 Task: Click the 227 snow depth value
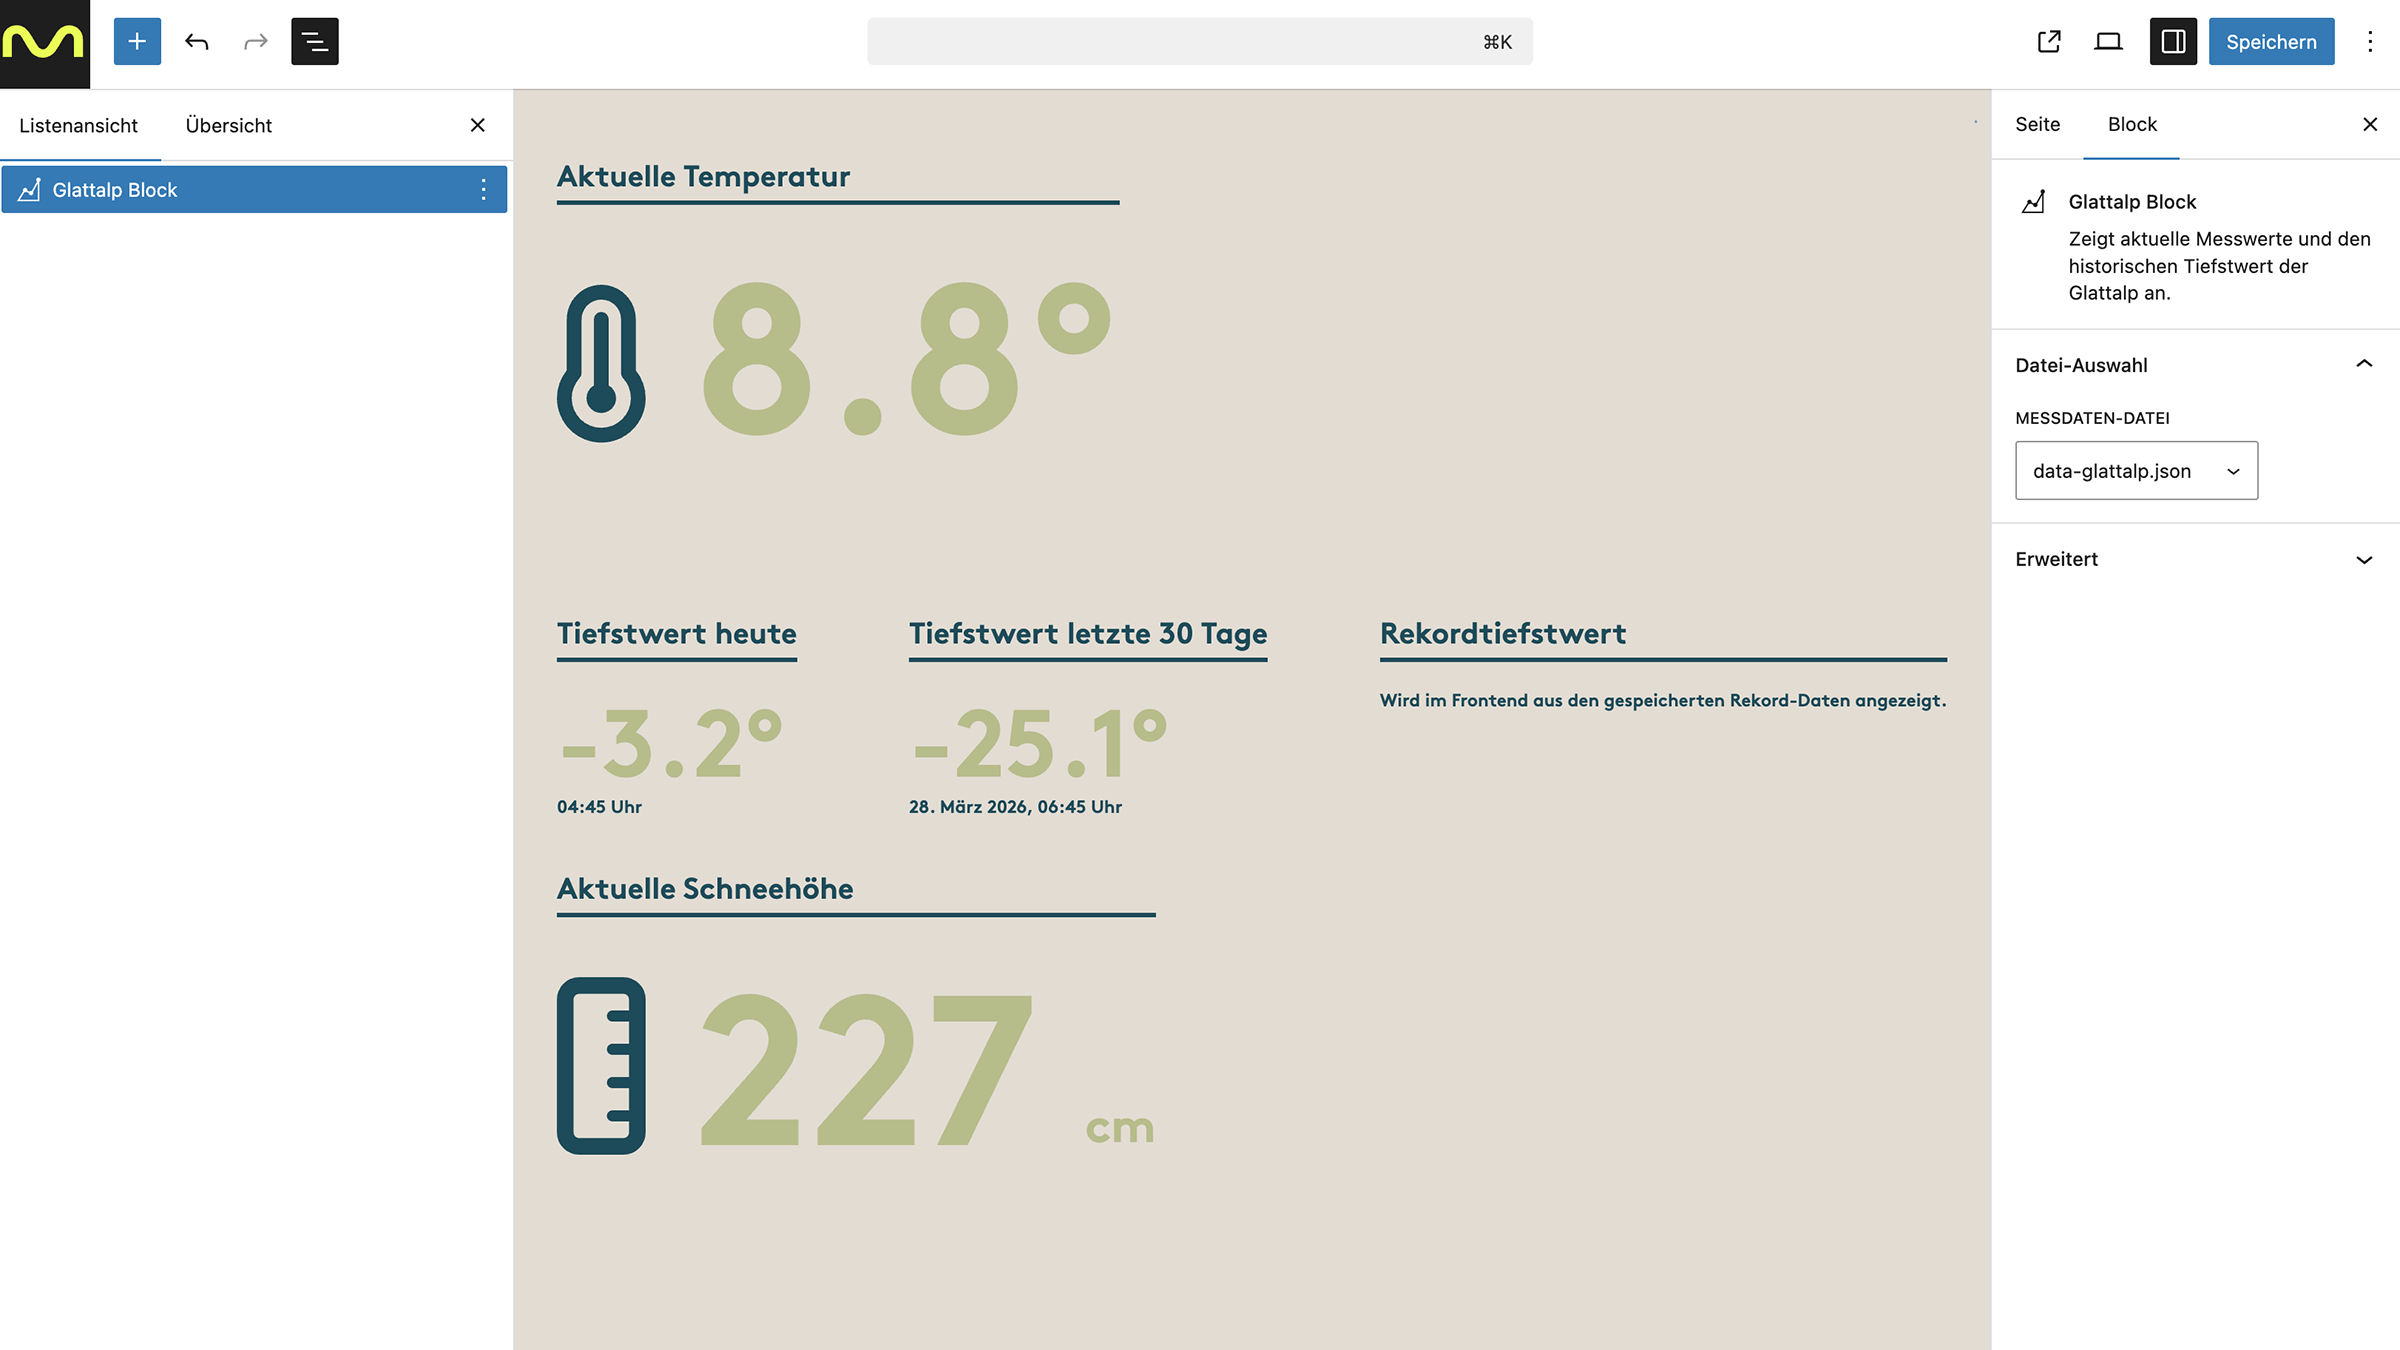pos(866,1071)
